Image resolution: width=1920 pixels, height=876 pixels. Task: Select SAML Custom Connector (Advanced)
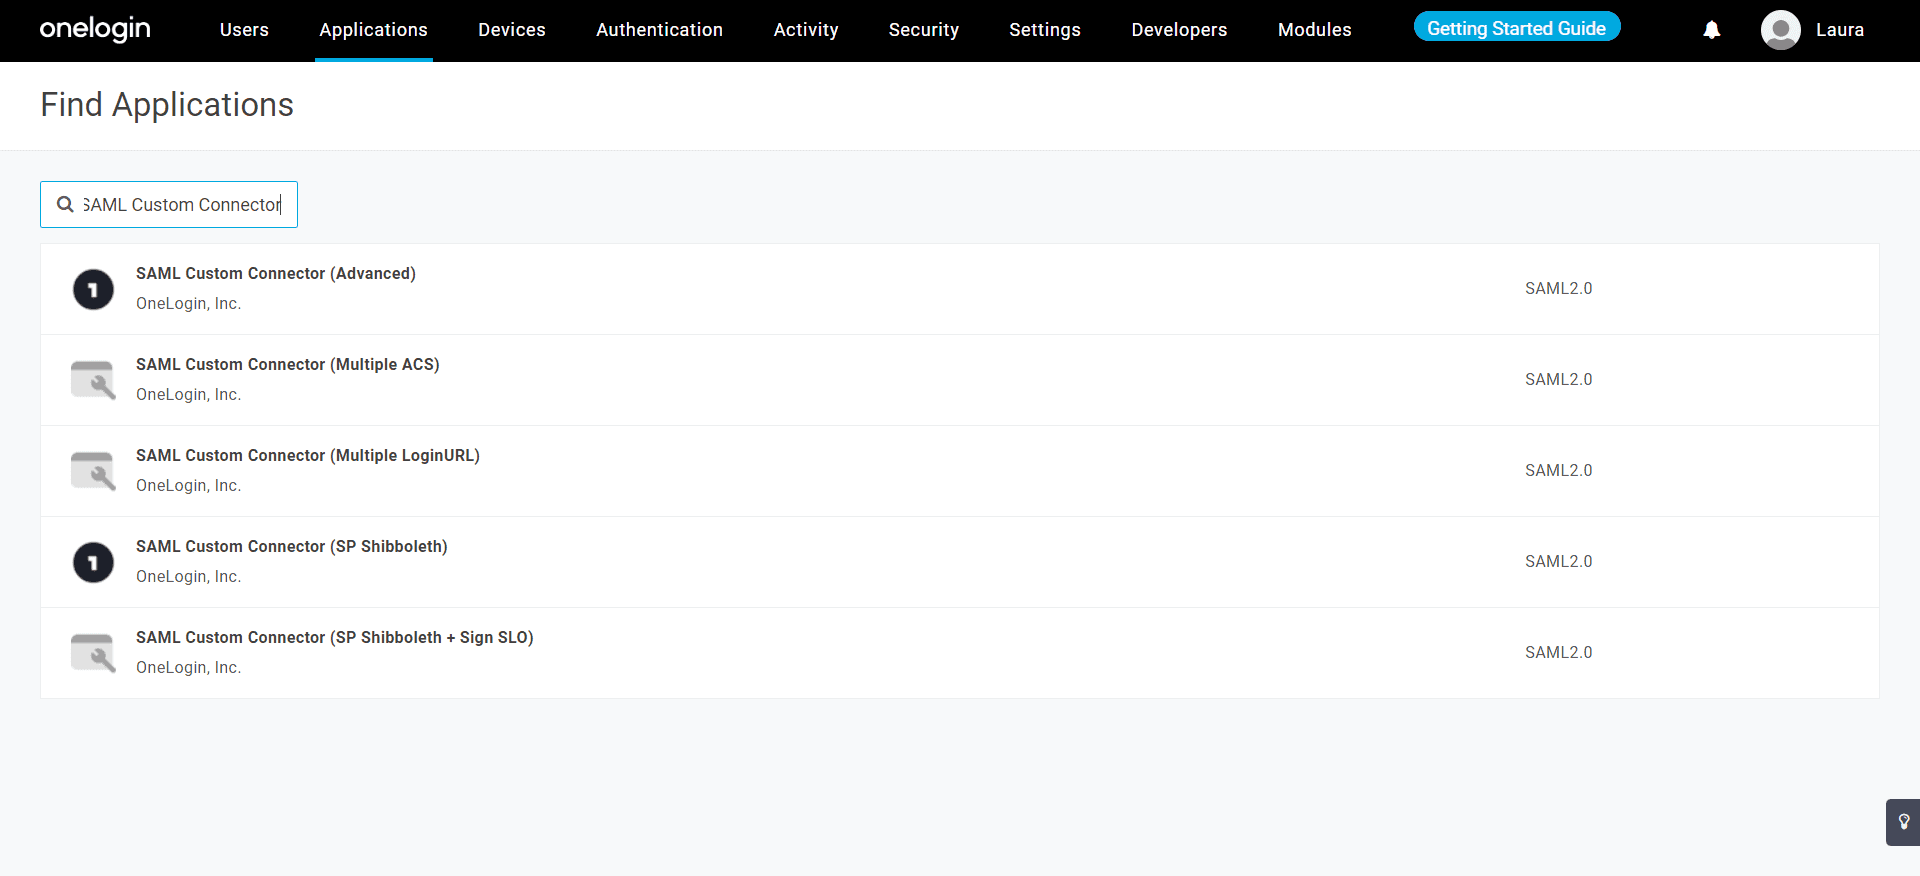[276, 273]
